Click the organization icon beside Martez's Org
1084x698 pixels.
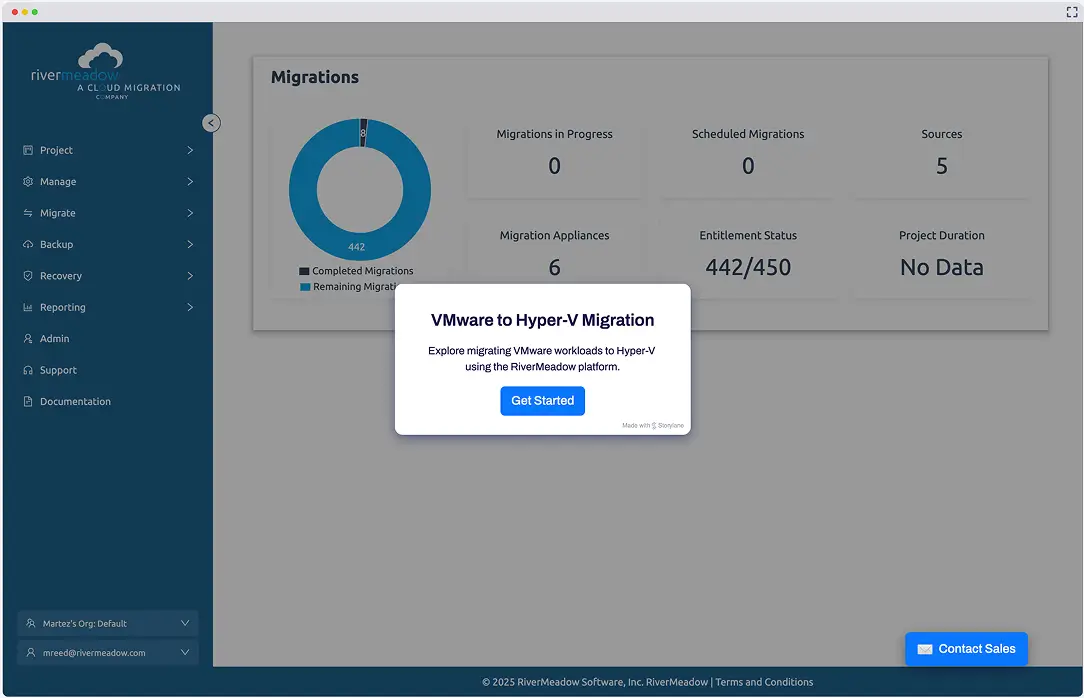coord(30,623)
